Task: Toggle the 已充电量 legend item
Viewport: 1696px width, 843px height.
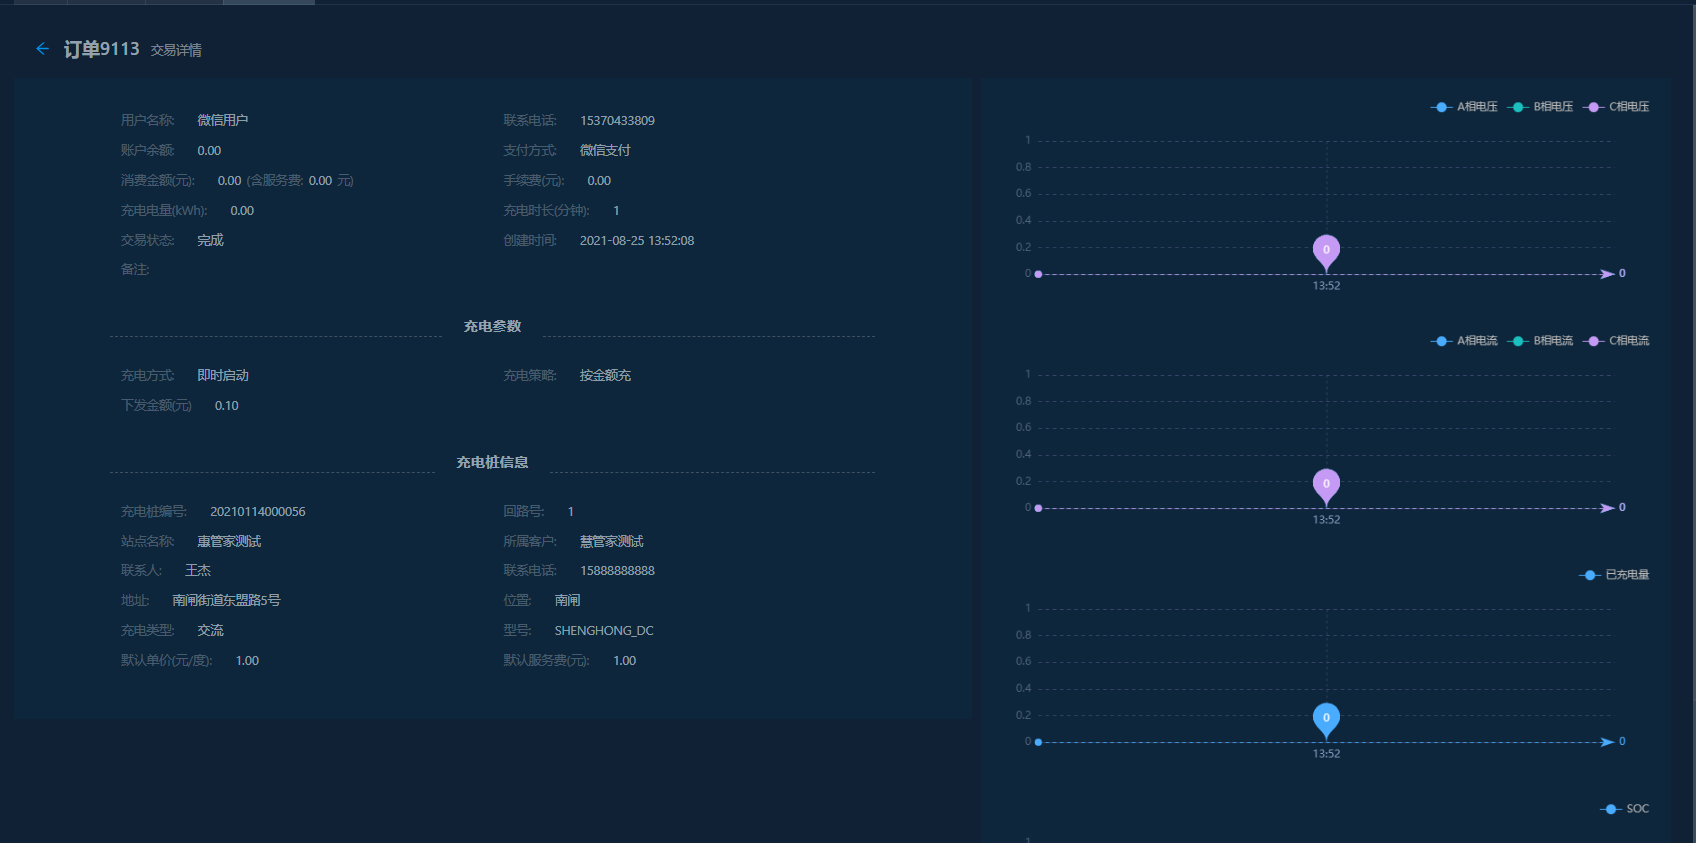Action: coord(1615,575)
